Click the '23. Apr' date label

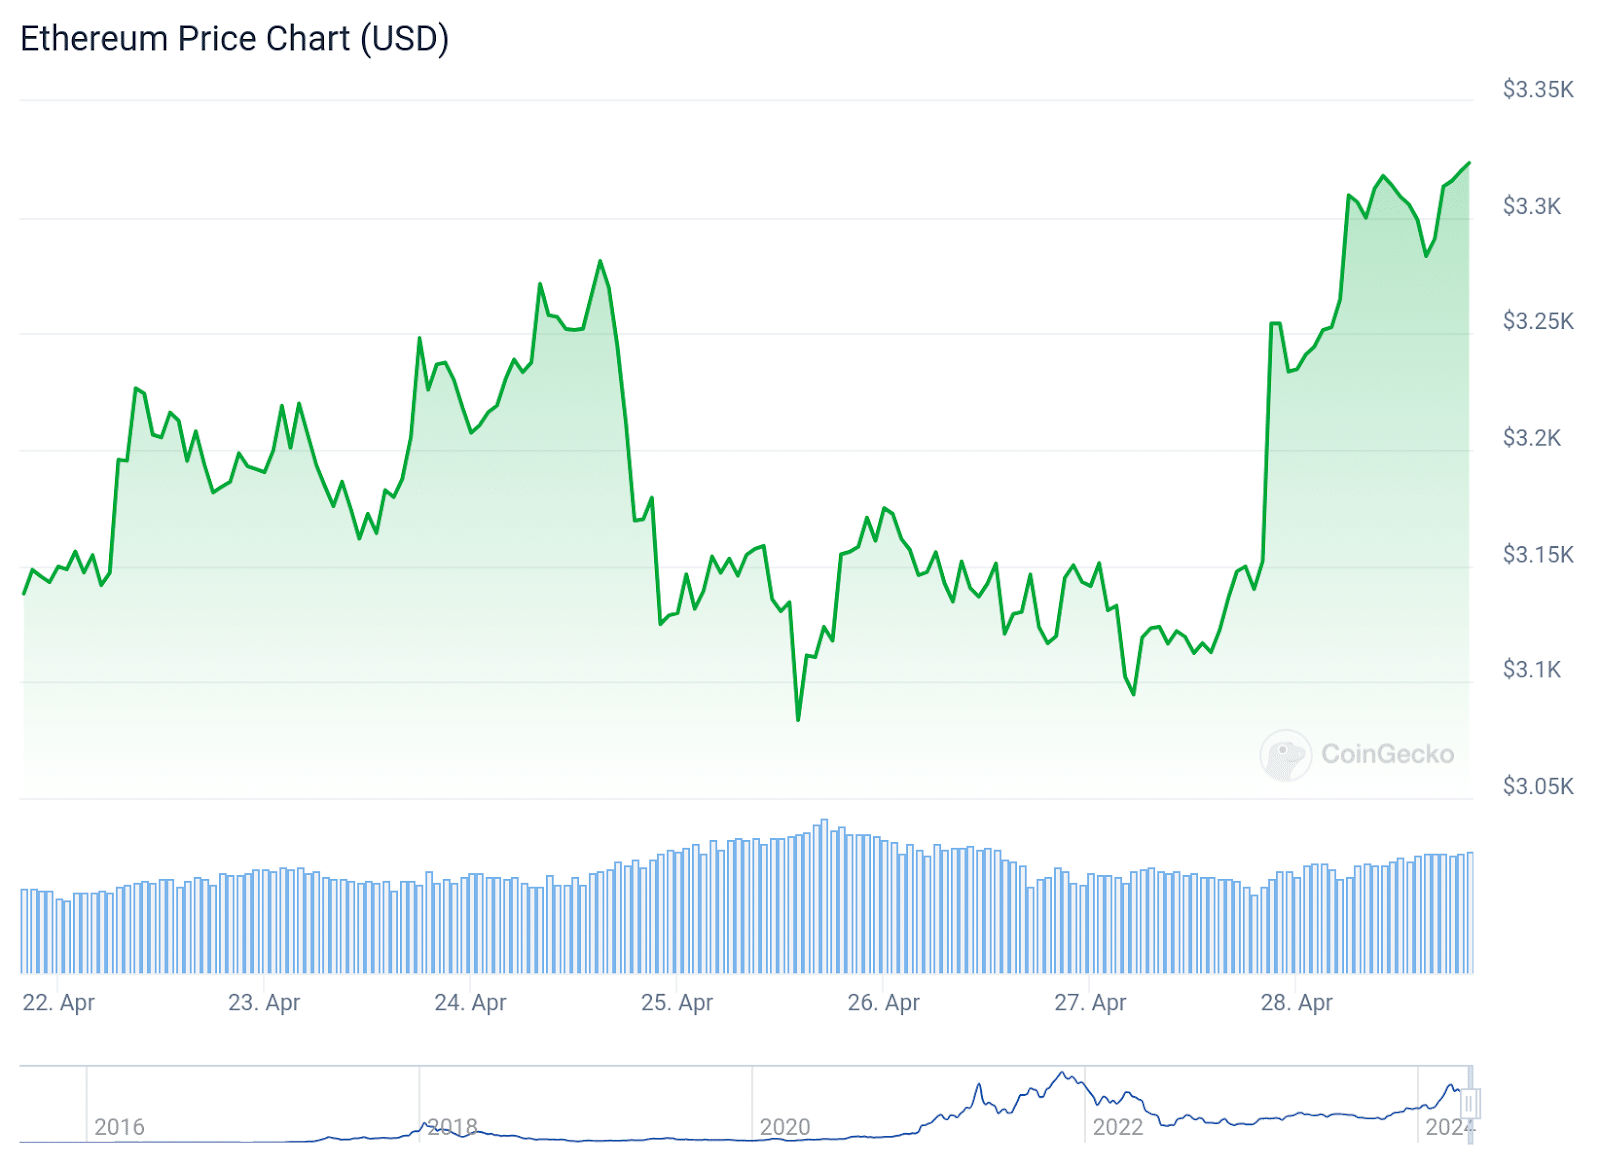[264, 1002]
